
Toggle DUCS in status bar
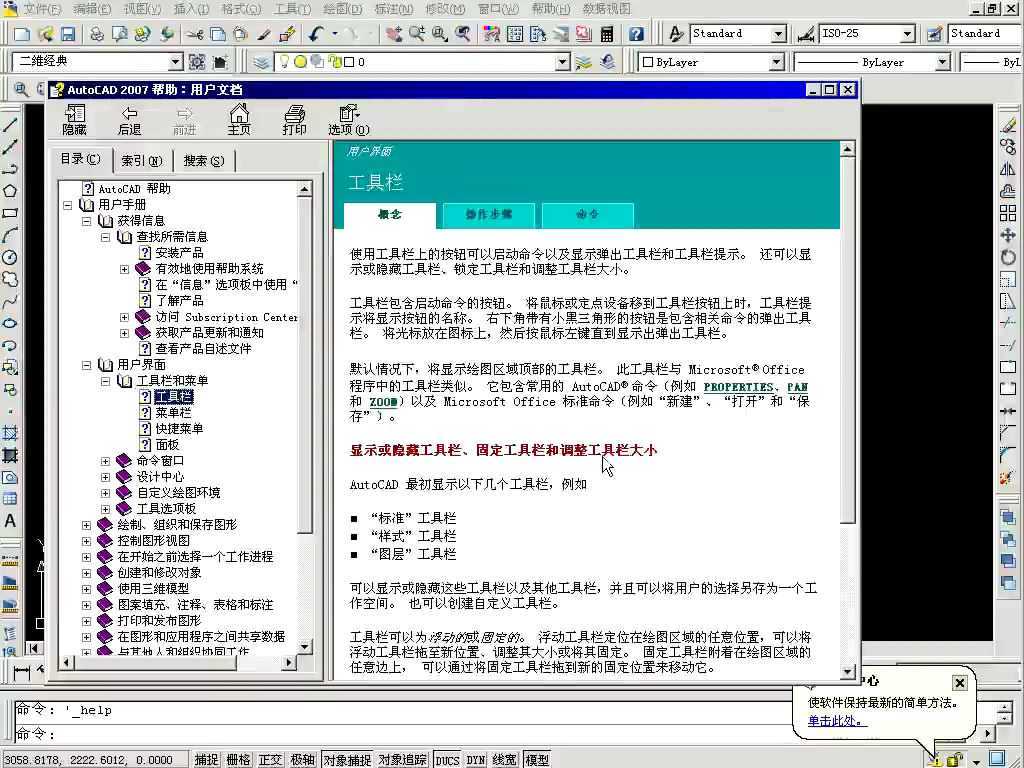447,760
